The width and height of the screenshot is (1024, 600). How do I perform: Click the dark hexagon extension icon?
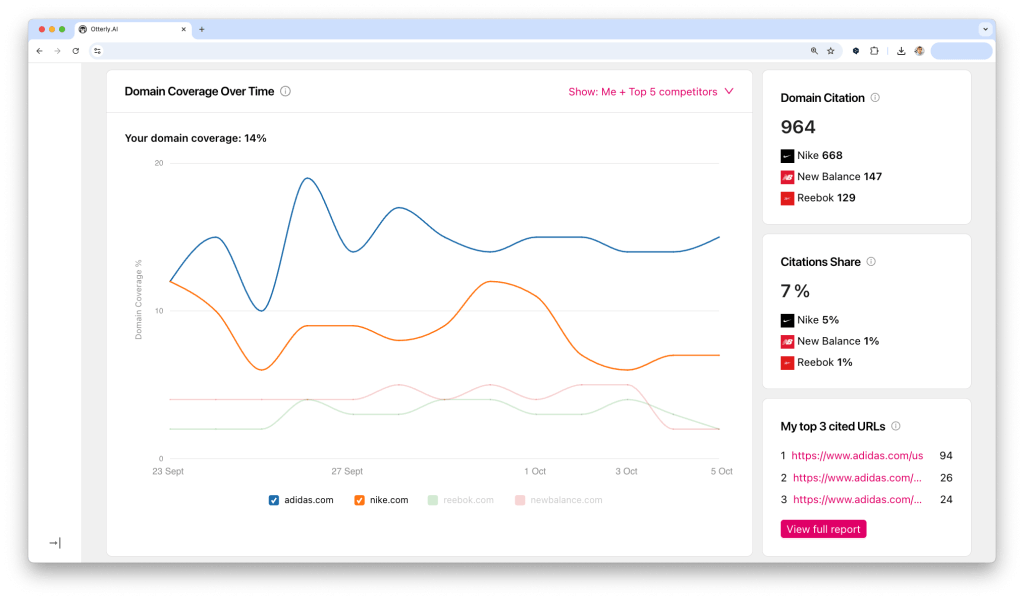pos(856,51)
